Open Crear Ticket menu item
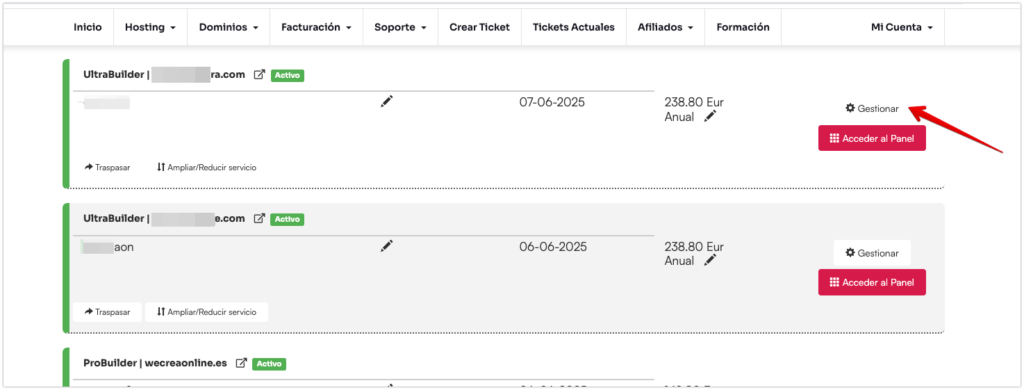 click(479, 27)
